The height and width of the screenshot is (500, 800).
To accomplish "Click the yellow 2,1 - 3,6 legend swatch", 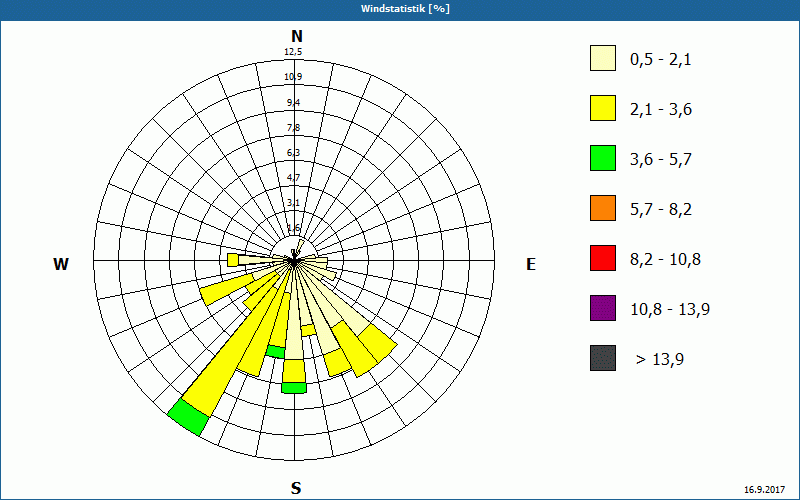I will point(603,108).
